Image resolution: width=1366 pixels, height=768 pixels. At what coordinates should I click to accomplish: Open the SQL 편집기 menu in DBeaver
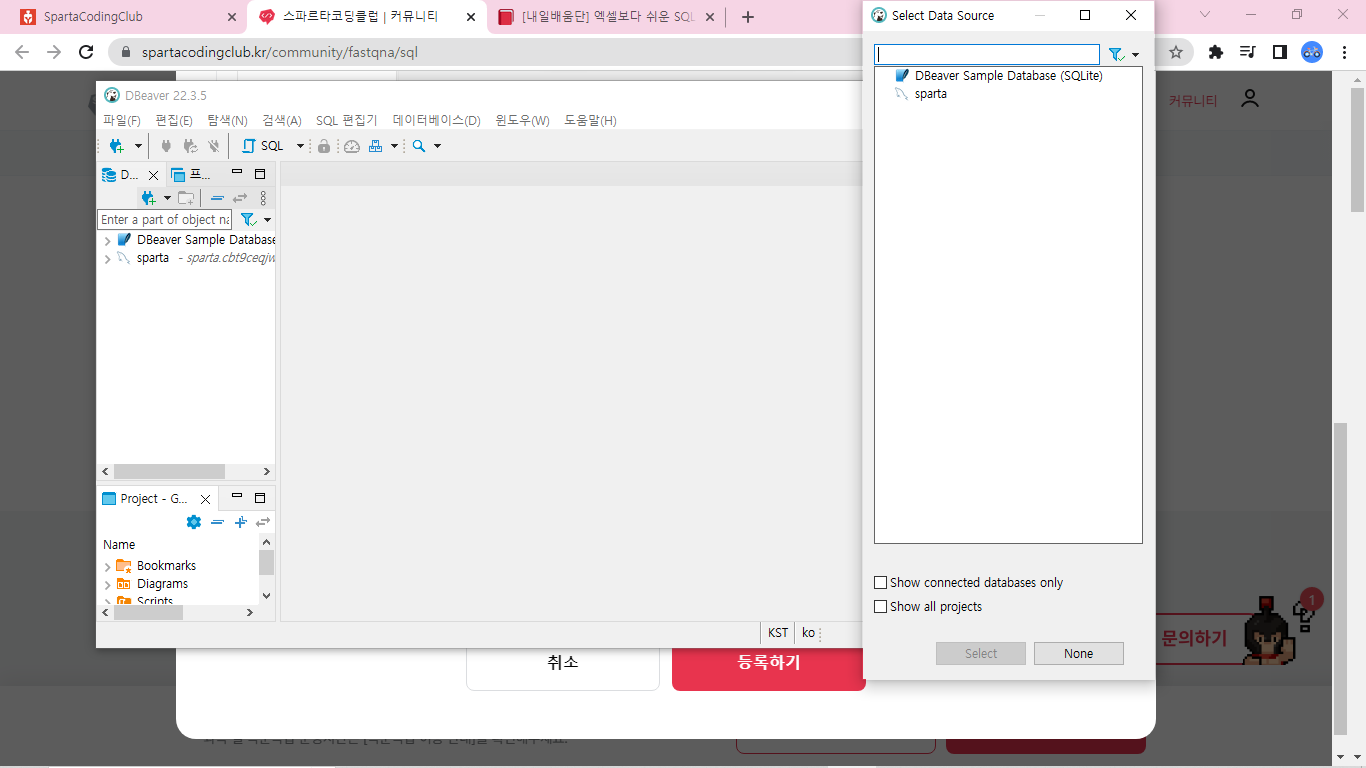pyautogui.click(x=347, y=121)
